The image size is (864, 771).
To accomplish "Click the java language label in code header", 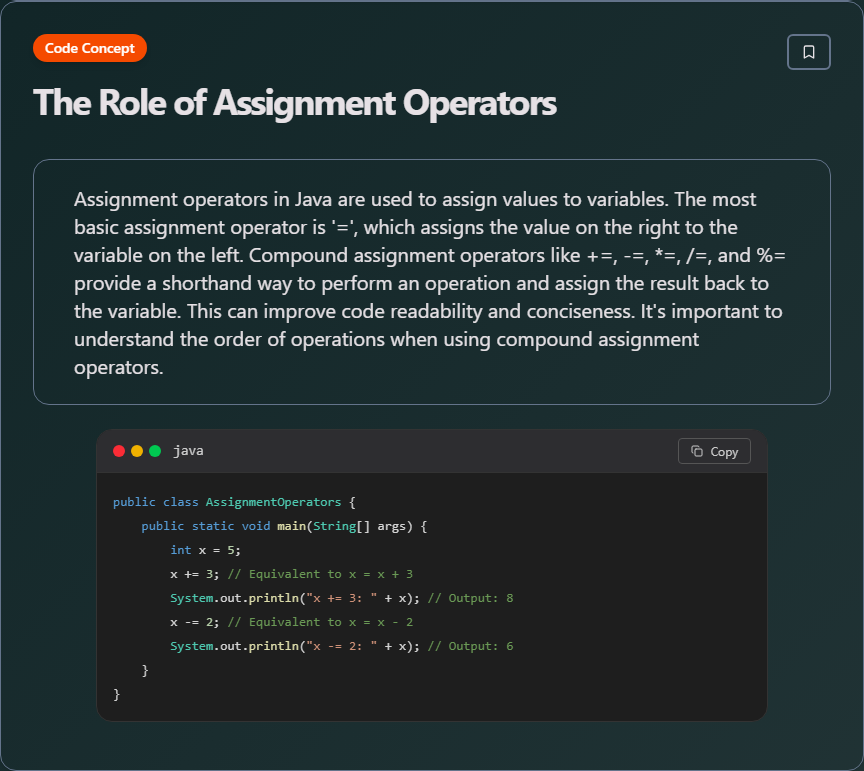I will [x=188, y=450].
